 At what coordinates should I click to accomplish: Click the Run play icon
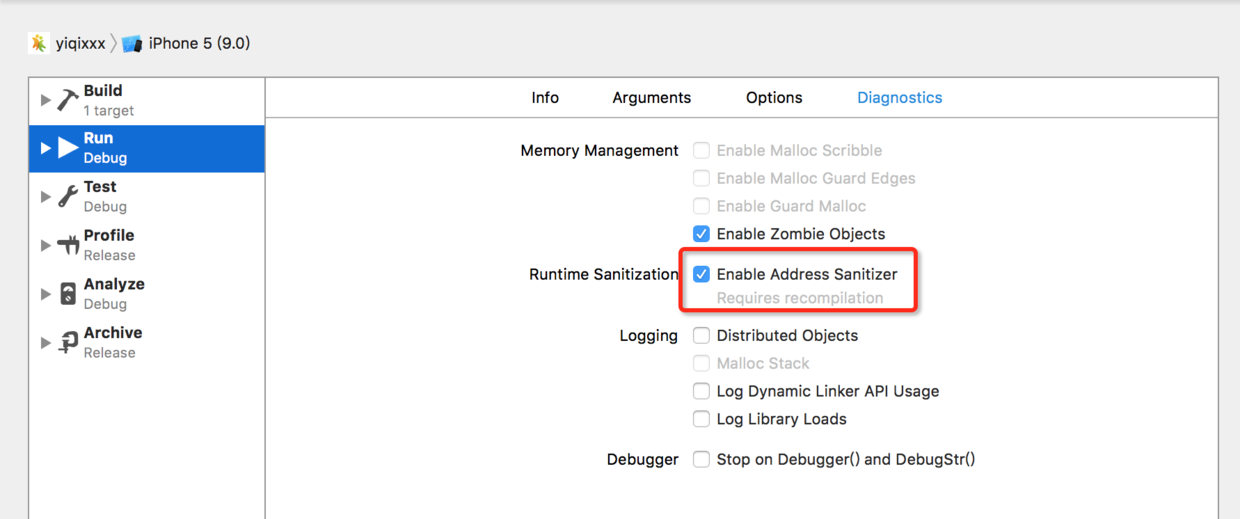point(67,148)
